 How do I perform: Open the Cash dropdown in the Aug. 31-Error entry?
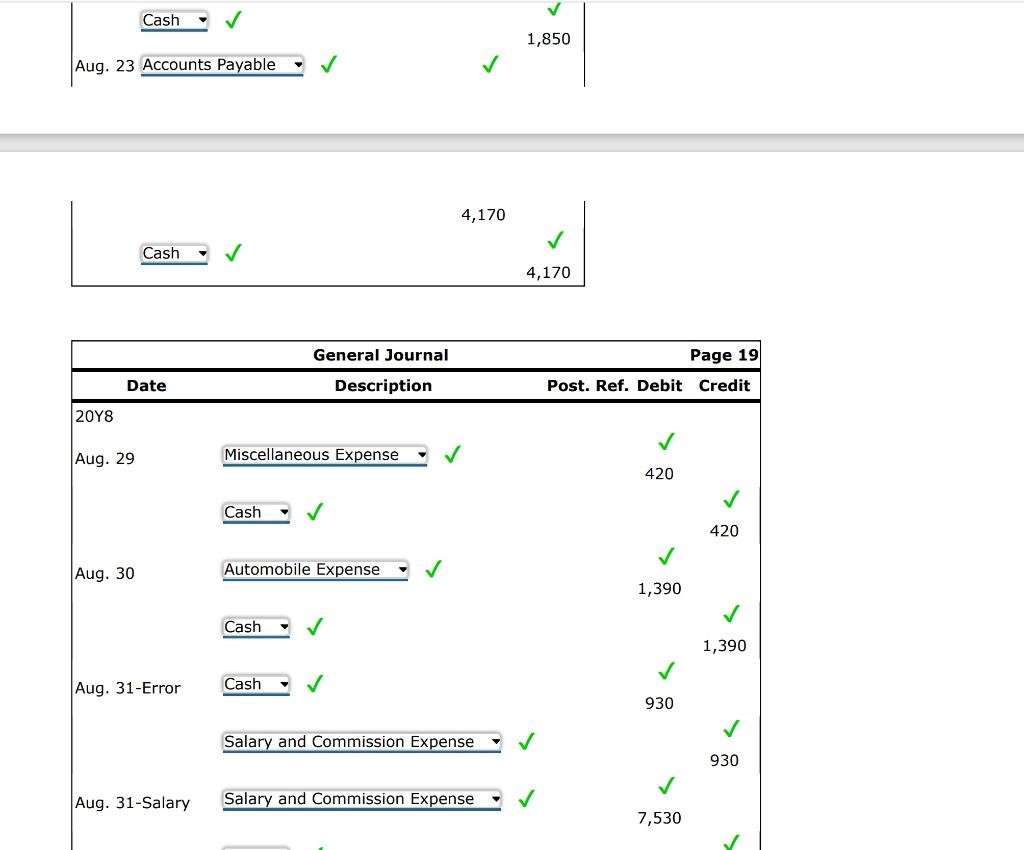[x=255, y=684]
